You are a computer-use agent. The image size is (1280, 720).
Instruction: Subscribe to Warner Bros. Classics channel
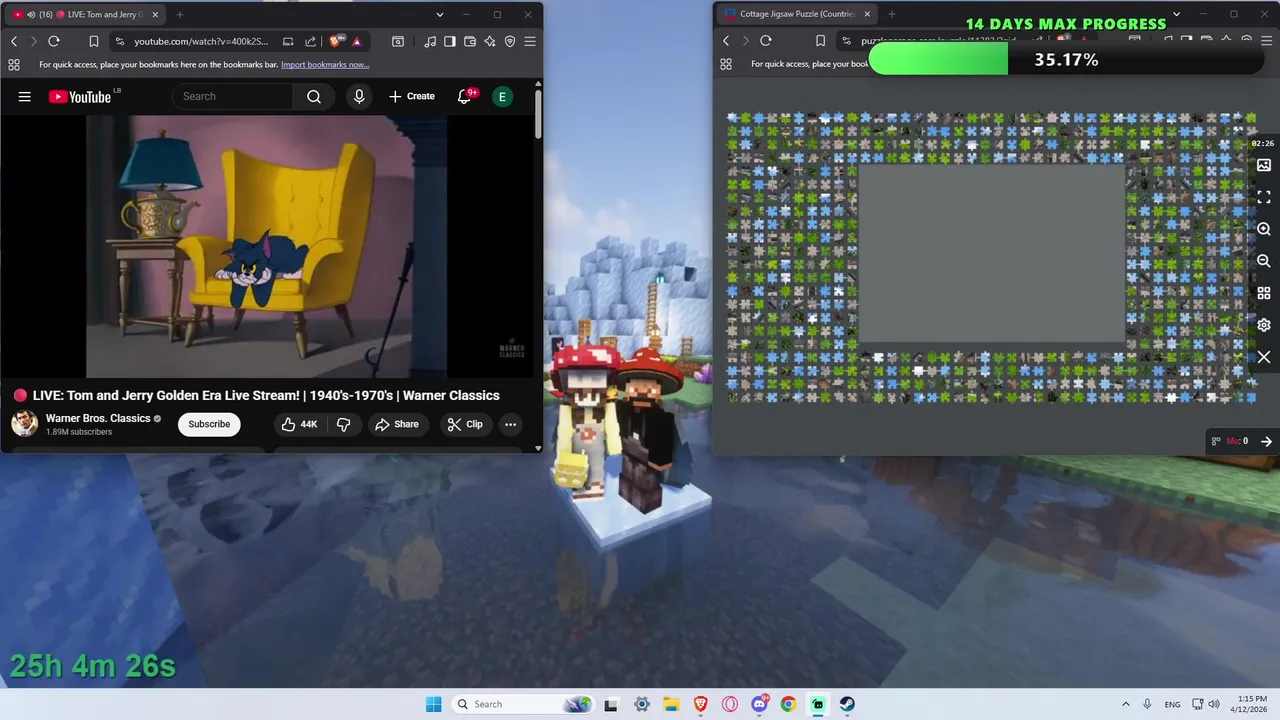pyautogui.click(x=209, y=424)
